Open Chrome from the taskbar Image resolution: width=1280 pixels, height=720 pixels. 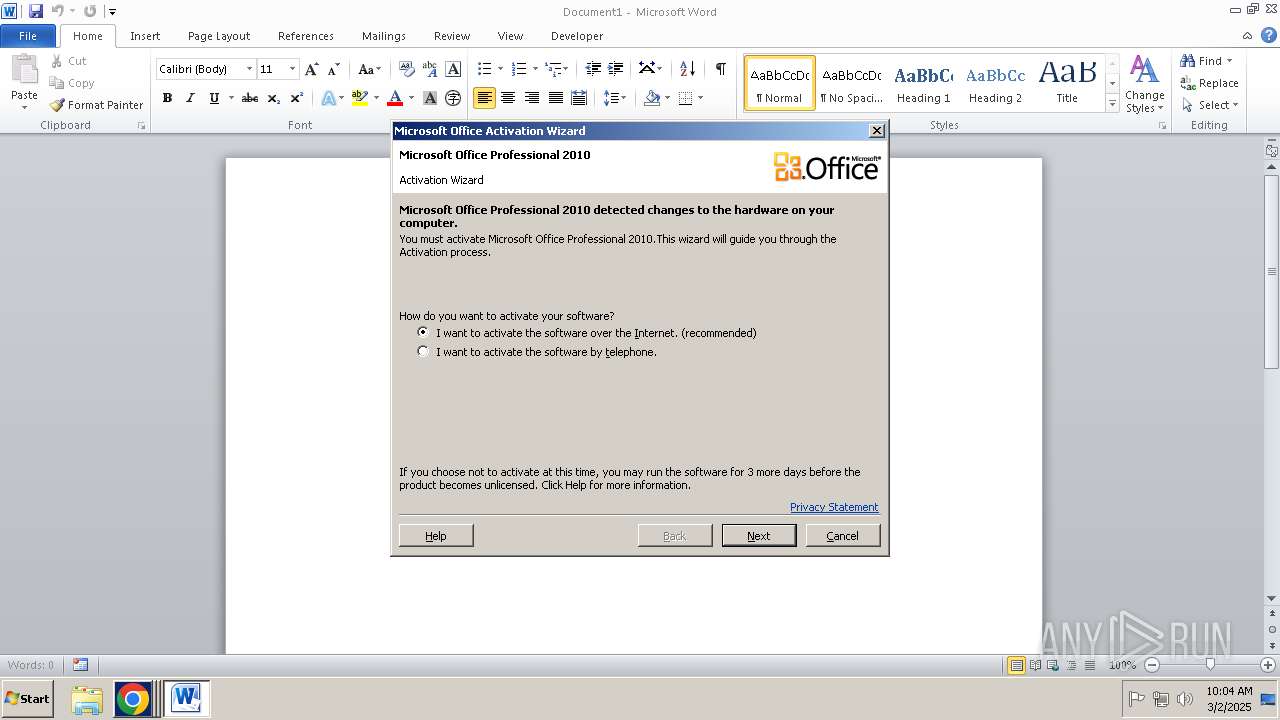pos(132,699)
